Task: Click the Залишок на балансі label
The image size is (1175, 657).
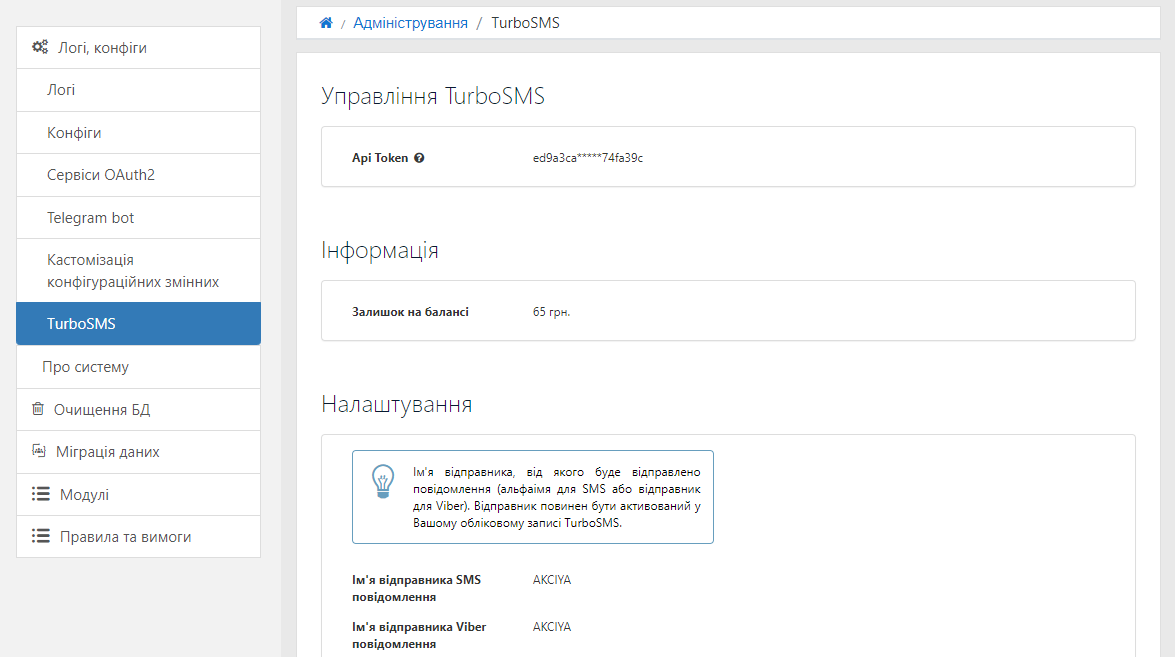Action: [x=411, y=312]
